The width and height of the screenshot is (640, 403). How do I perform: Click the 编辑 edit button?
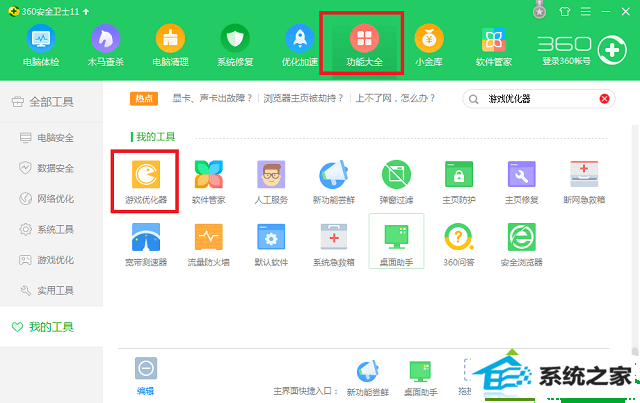pos(146,376)
